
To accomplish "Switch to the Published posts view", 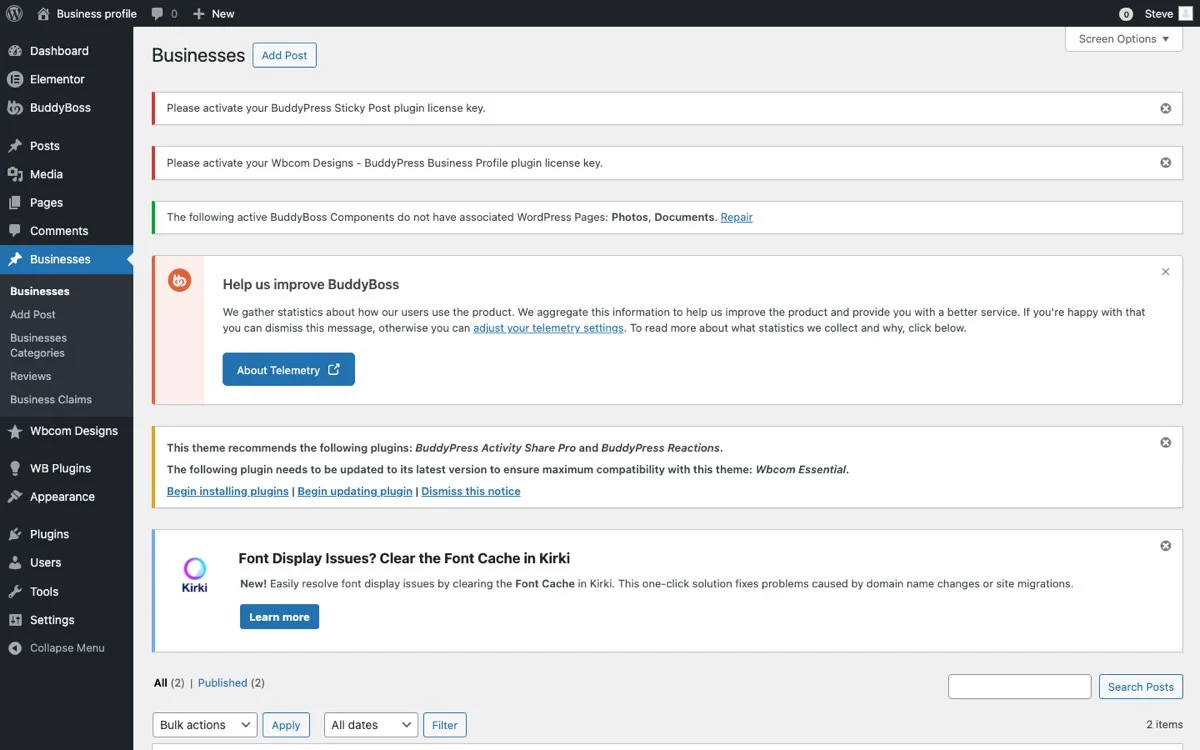I will 222,683.
